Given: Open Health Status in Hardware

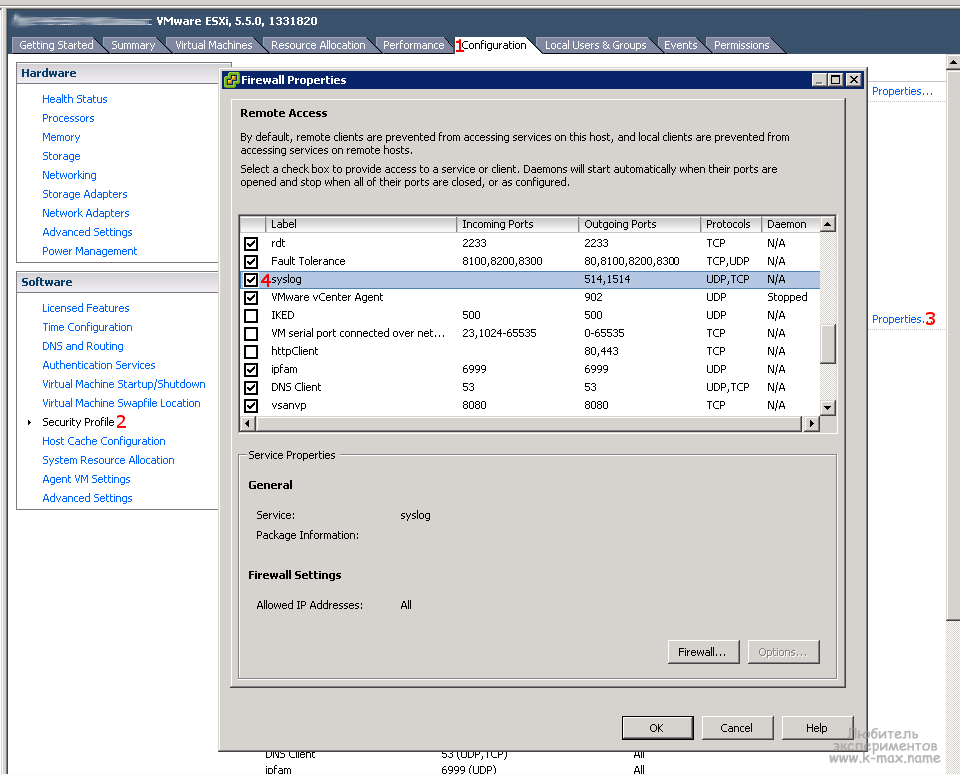Looking at the screenshot, I should point(75,99).
